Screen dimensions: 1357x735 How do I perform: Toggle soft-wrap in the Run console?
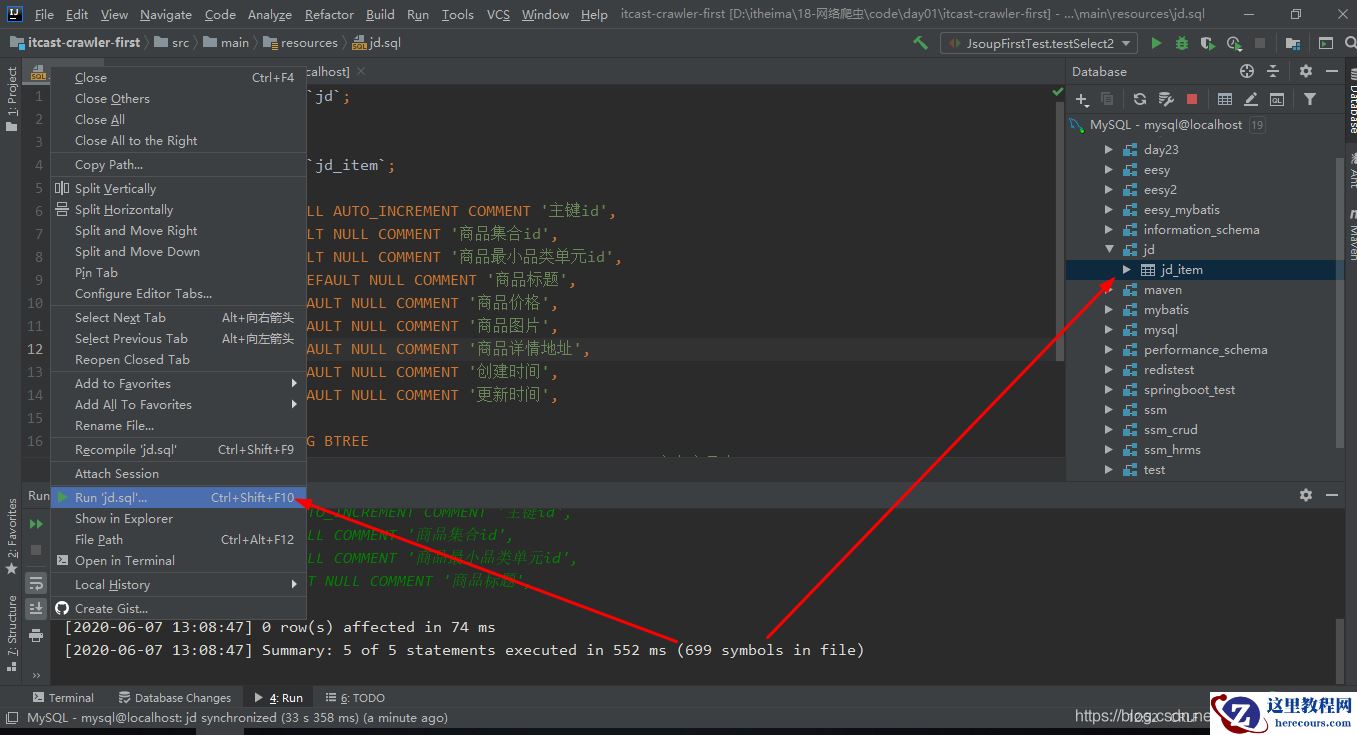(36, 582)
